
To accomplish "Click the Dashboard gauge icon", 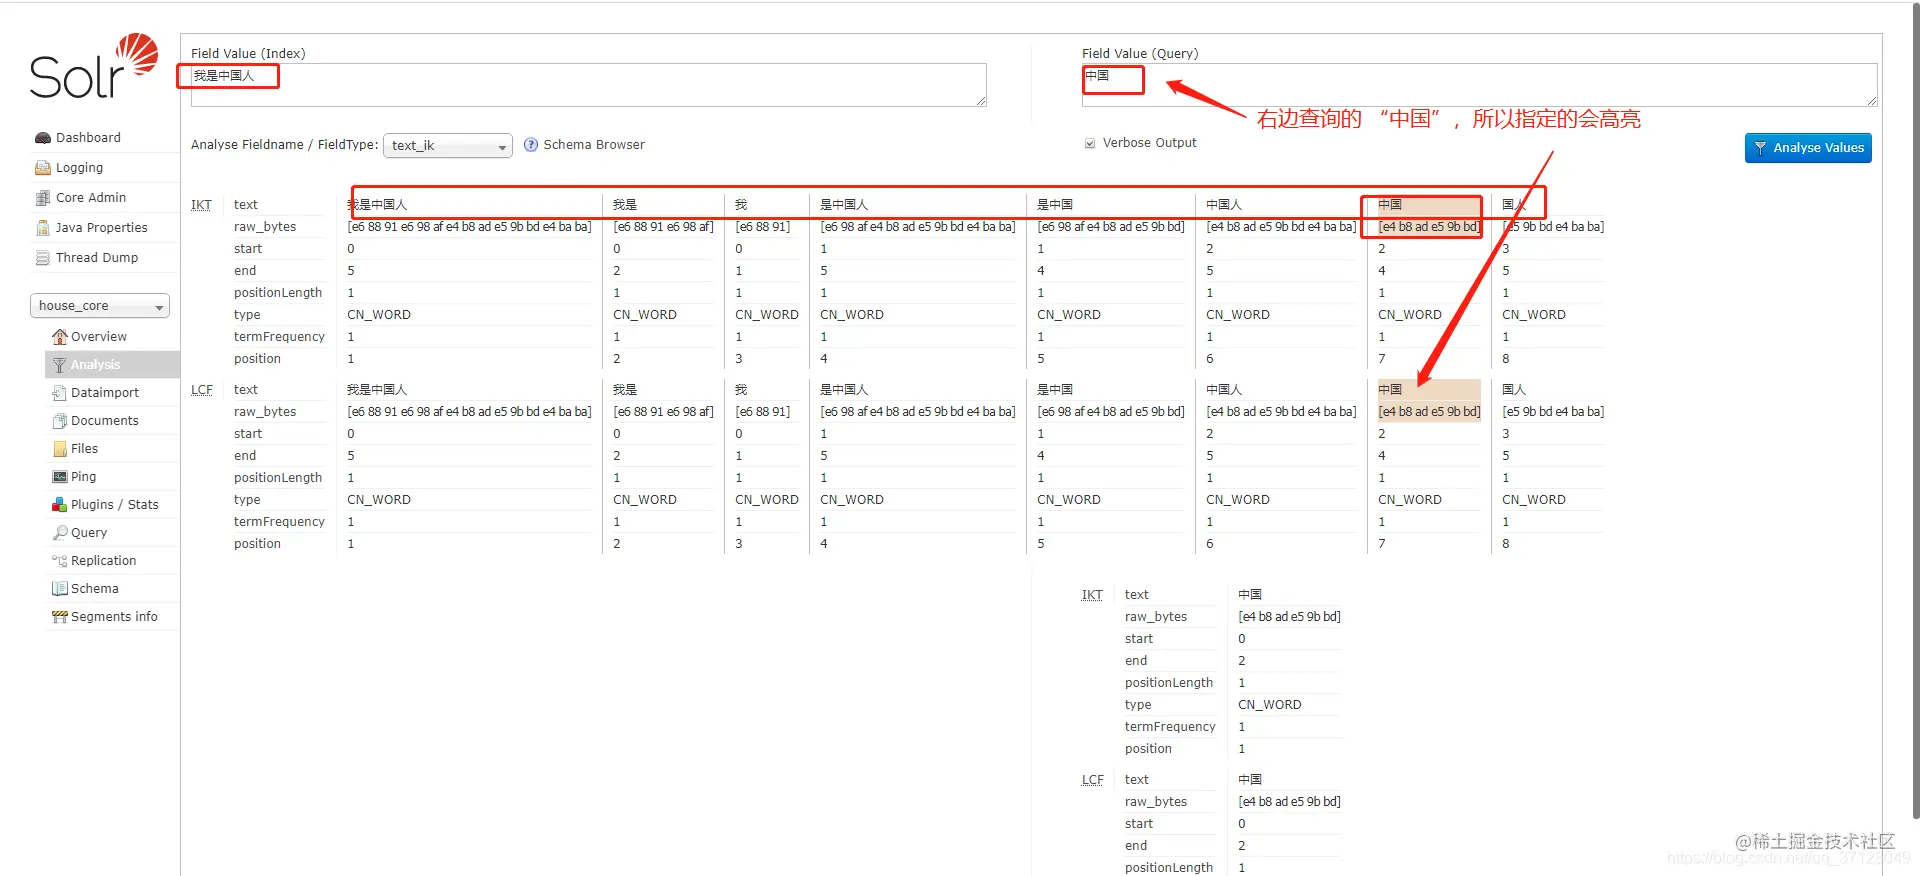I will coord(43,138).
